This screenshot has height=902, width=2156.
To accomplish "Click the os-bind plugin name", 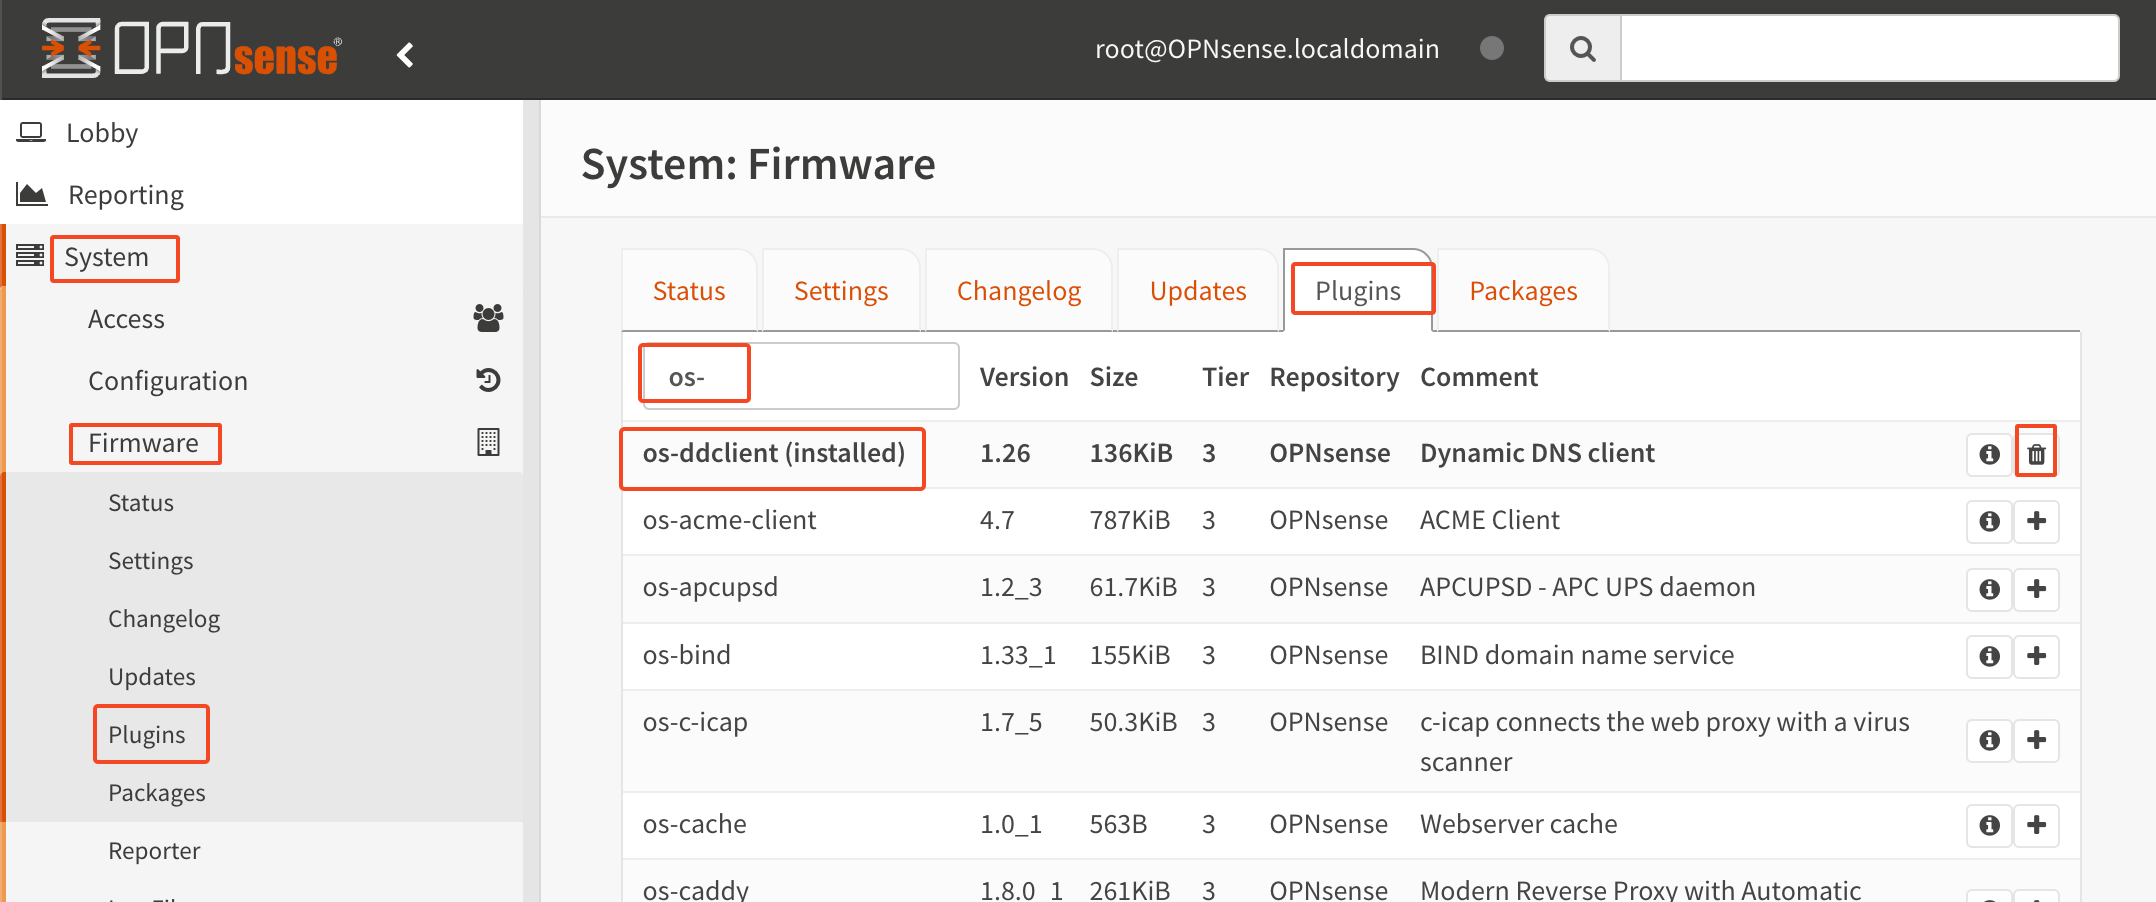I will coord(687,655).
